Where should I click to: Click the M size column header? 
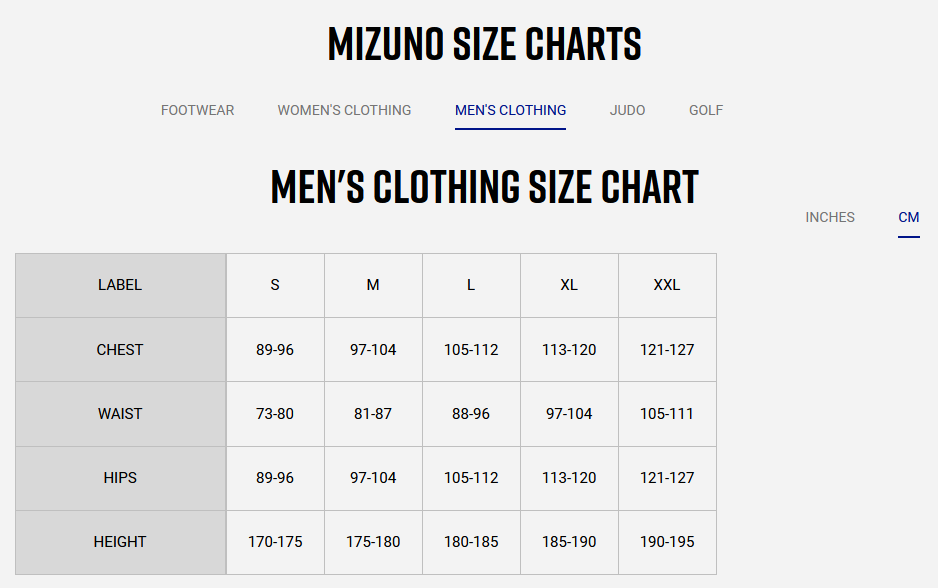373,285
